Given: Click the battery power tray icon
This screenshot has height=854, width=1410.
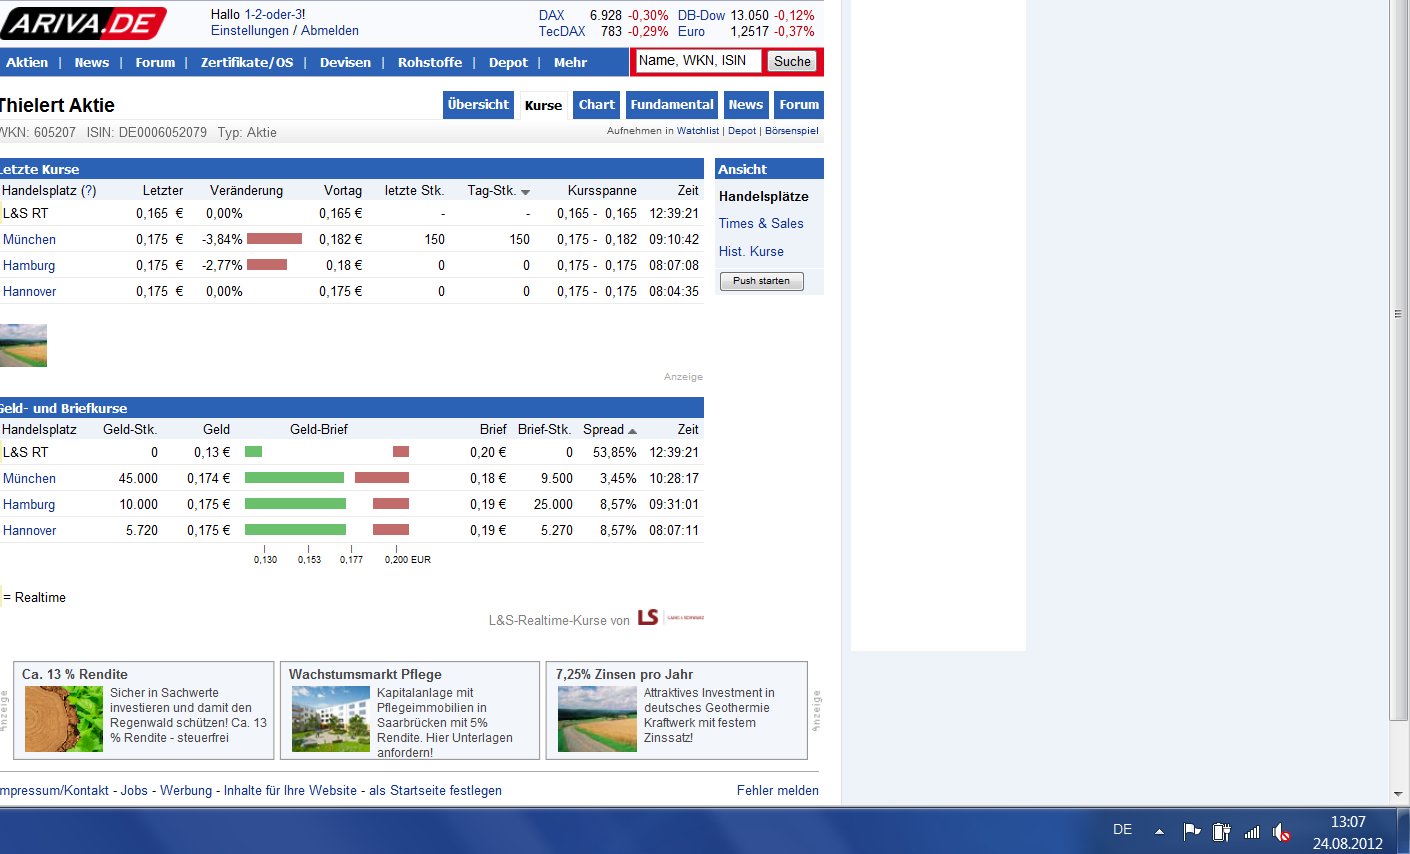Looking at the screenshot, I should (1221, 831).
